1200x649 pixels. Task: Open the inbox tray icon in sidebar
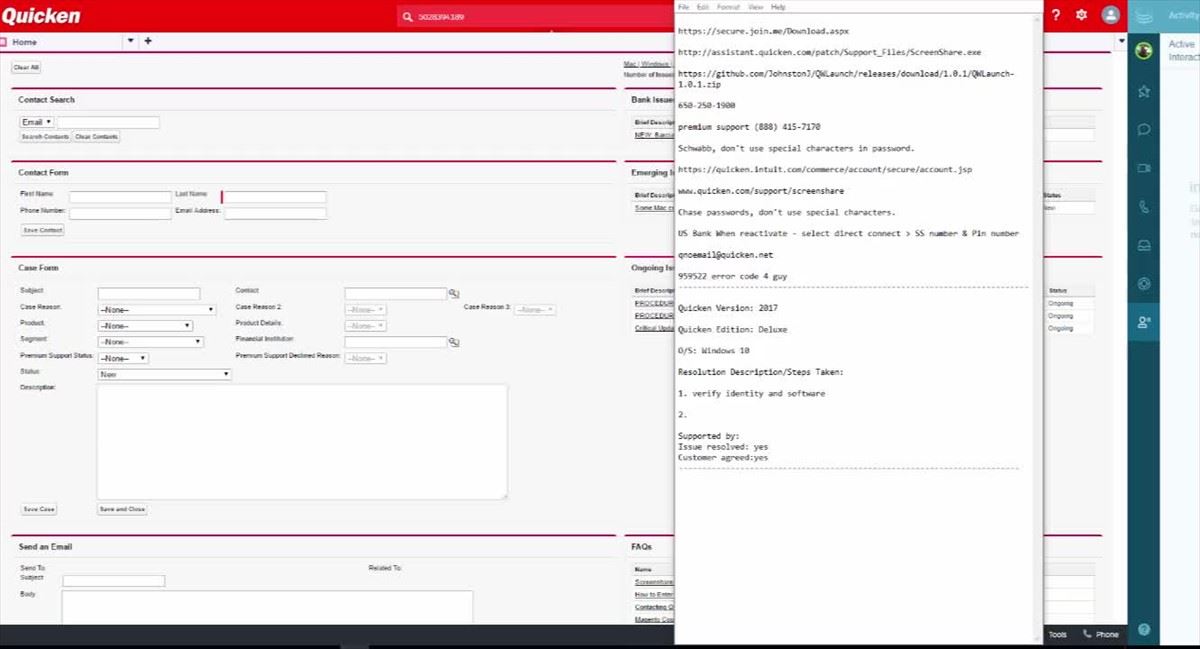coord(1144,245)
